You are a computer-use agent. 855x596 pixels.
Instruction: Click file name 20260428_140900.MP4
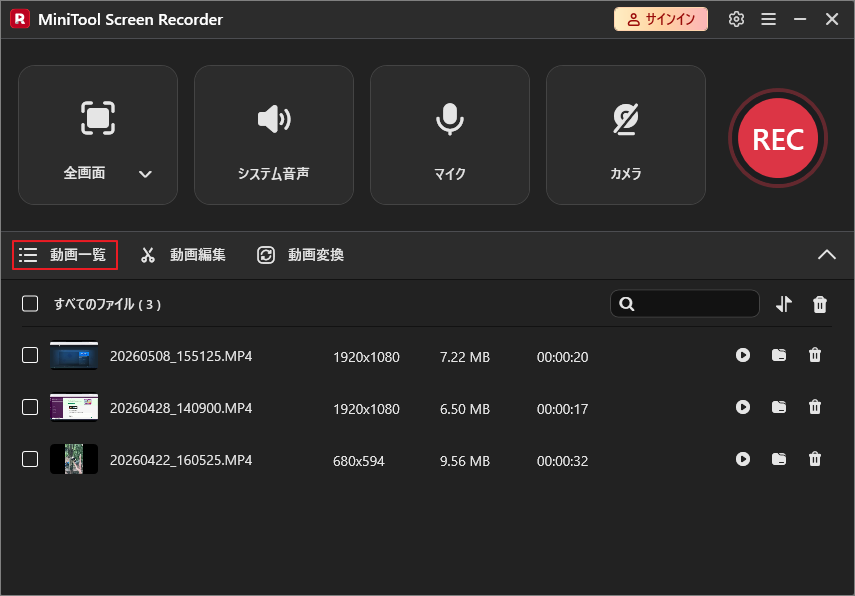tap(181, 408)
